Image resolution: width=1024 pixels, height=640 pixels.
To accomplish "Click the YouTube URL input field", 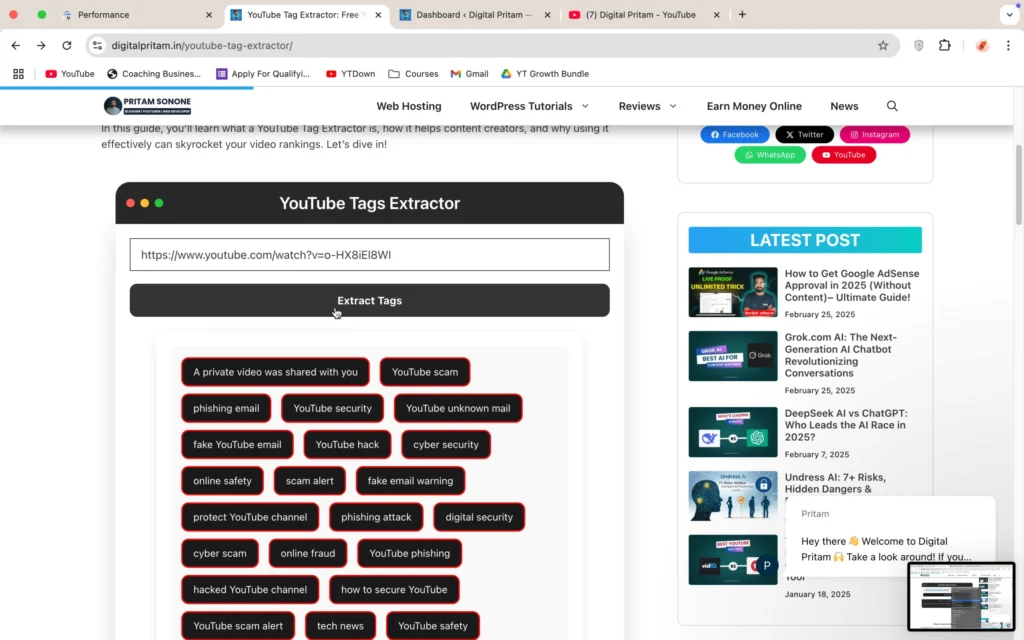I will coord(369,255).
